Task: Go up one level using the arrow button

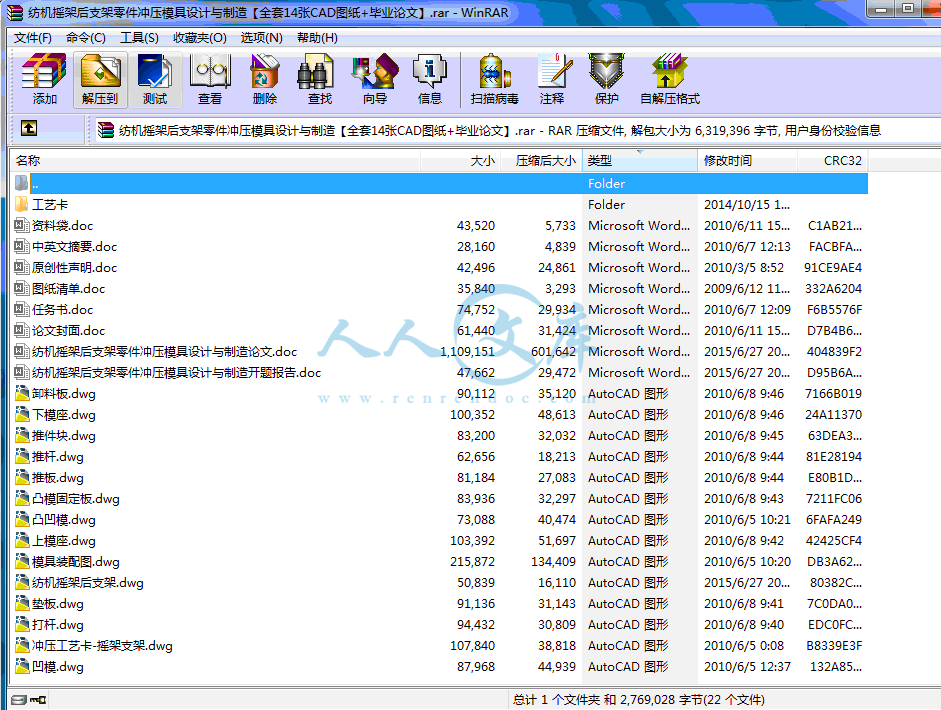Action: click(x=29, y=129)
